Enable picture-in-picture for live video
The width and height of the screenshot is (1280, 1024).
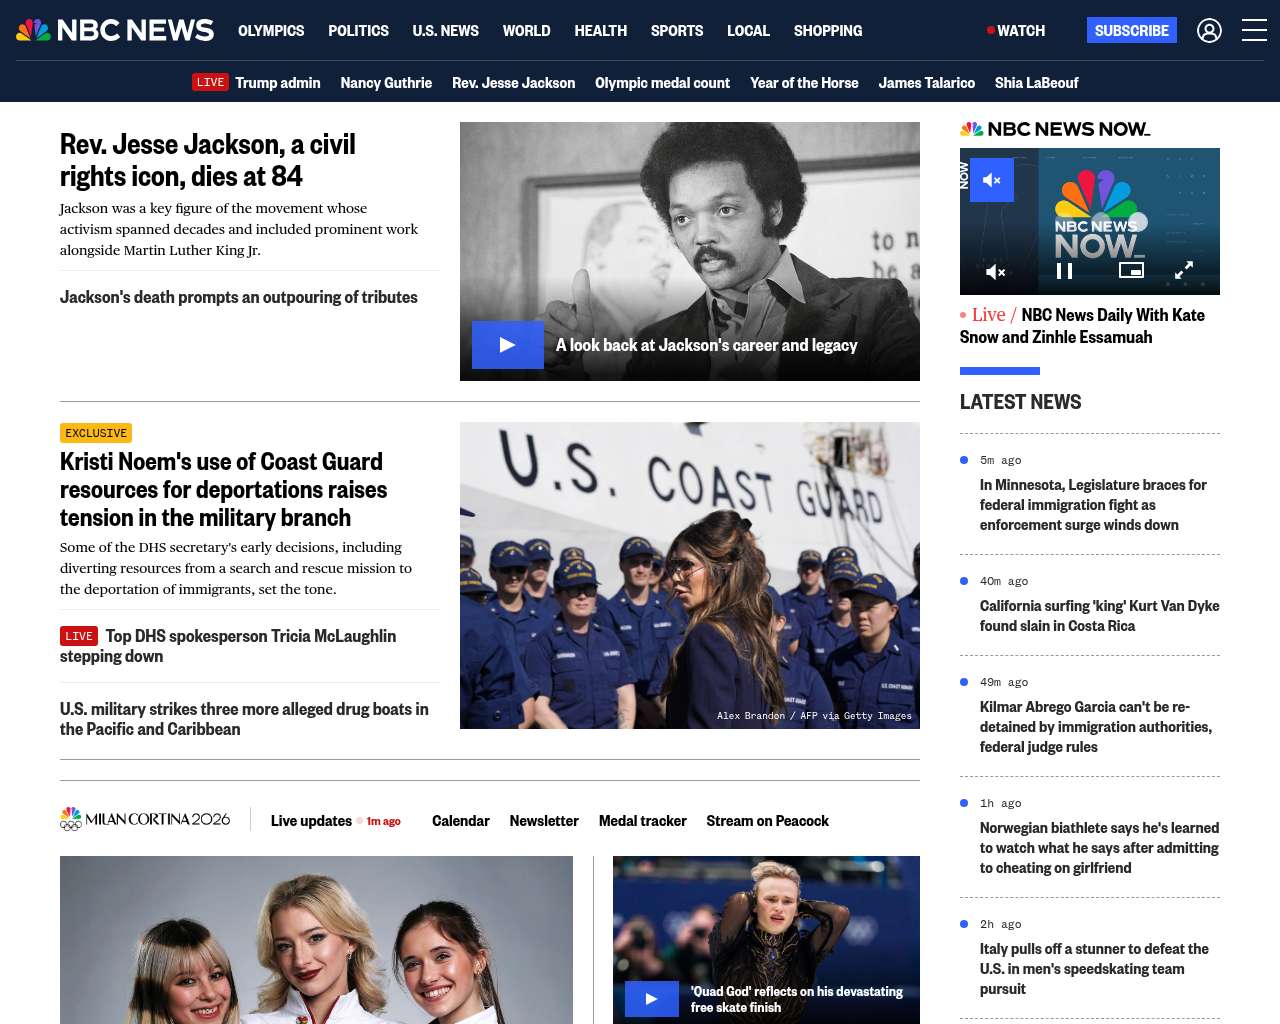[x=1131, y=270]
